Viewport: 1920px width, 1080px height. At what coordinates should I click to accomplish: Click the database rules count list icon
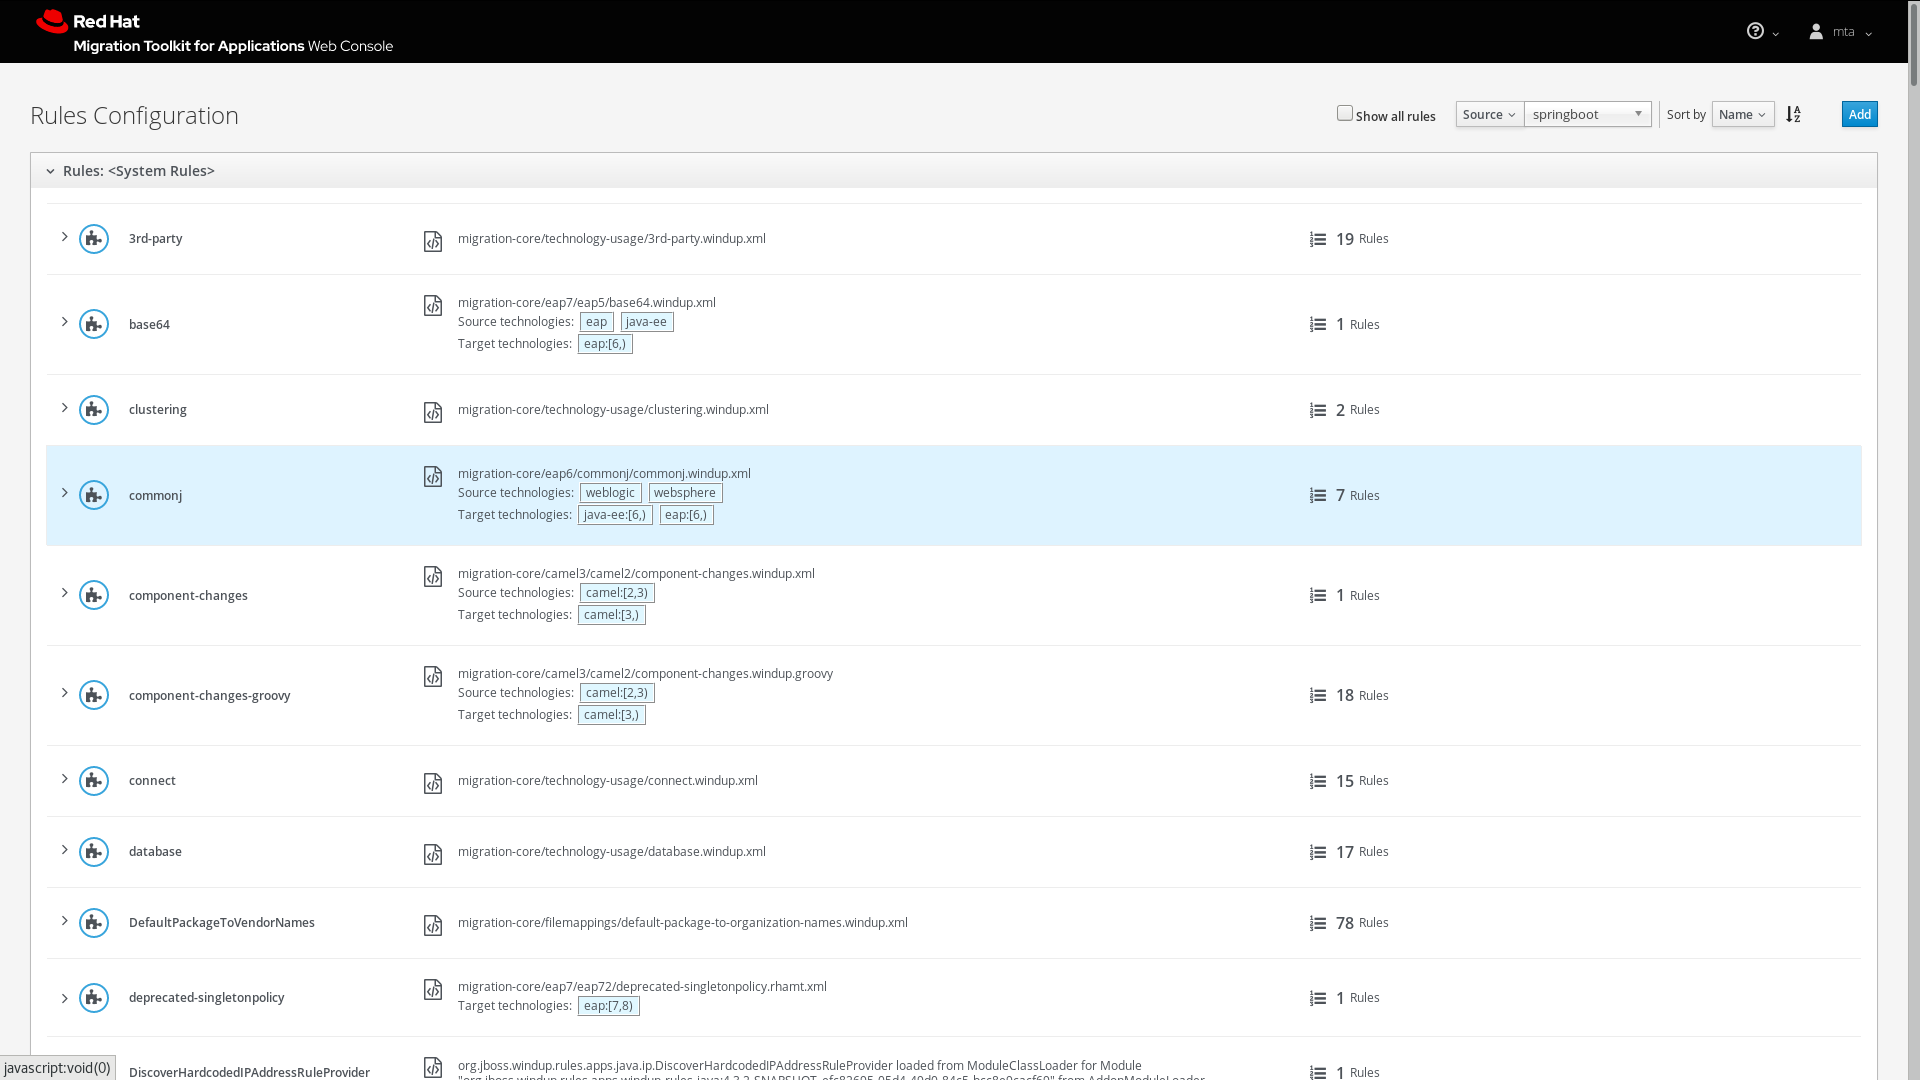[x=1318, y=853]
